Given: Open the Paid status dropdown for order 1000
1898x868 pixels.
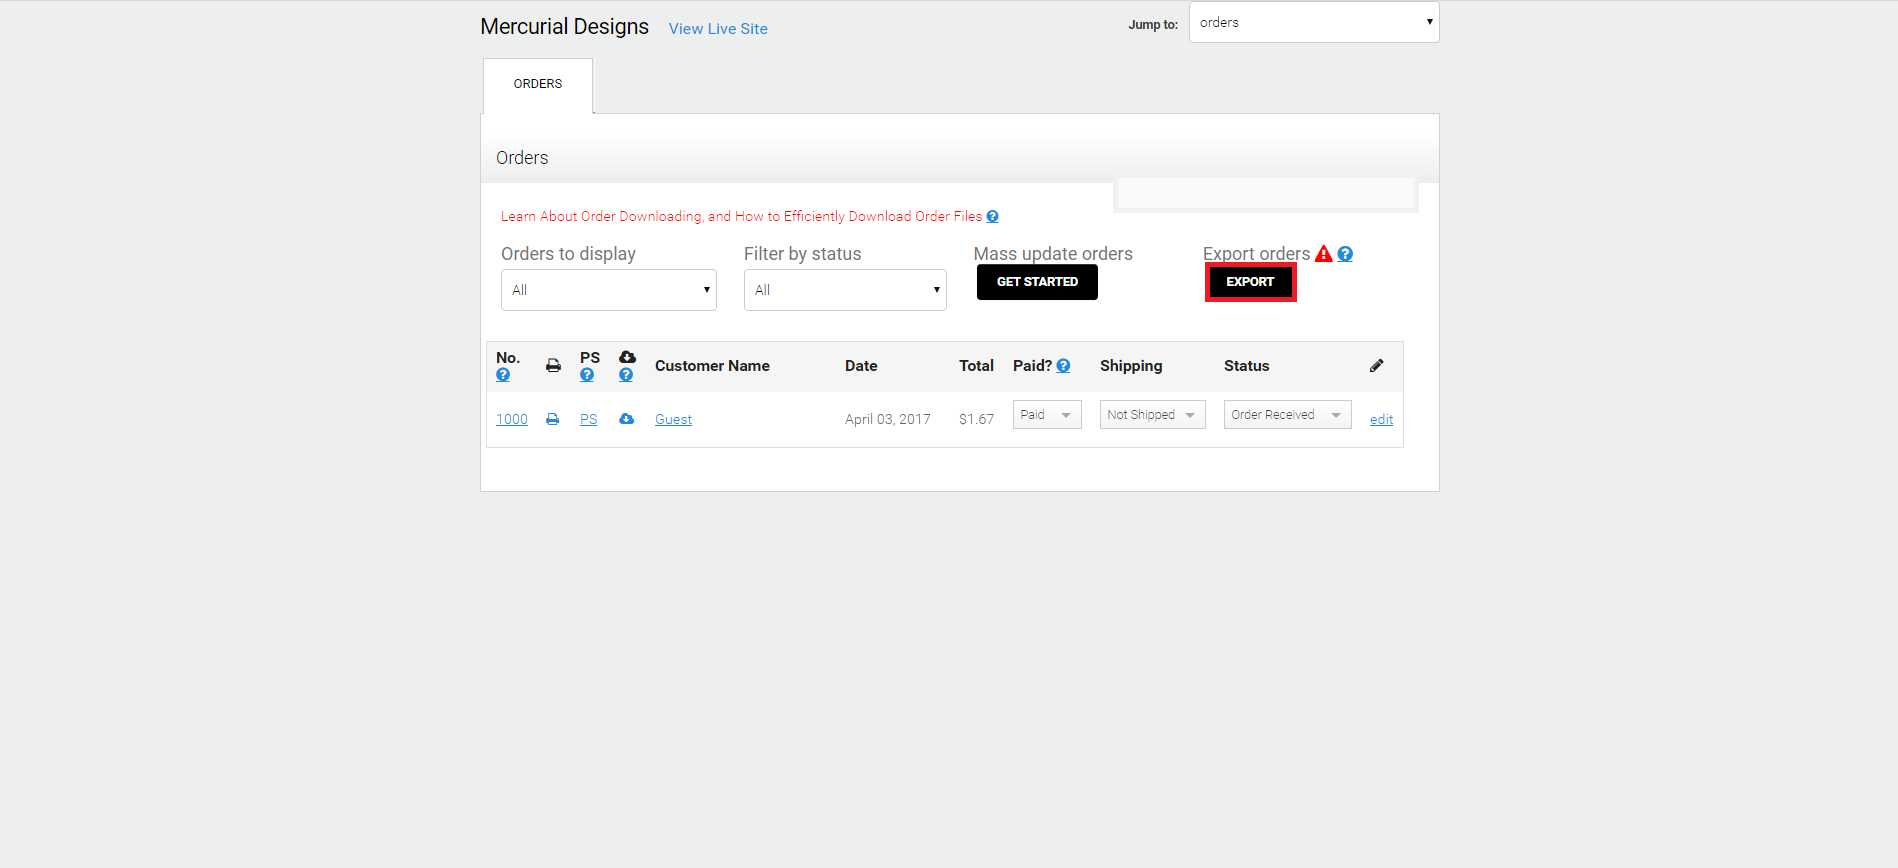Looking at the screenshot, I should tap(1047, 415).
